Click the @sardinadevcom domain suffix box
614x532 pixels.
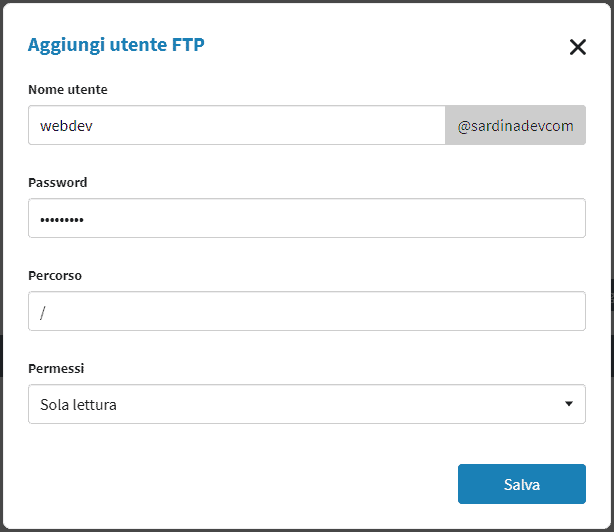515,126
